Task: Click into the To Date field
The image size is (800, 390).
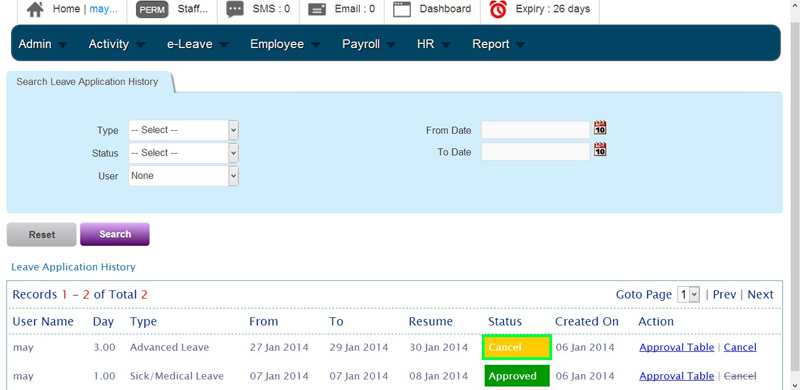Action: 535,152
